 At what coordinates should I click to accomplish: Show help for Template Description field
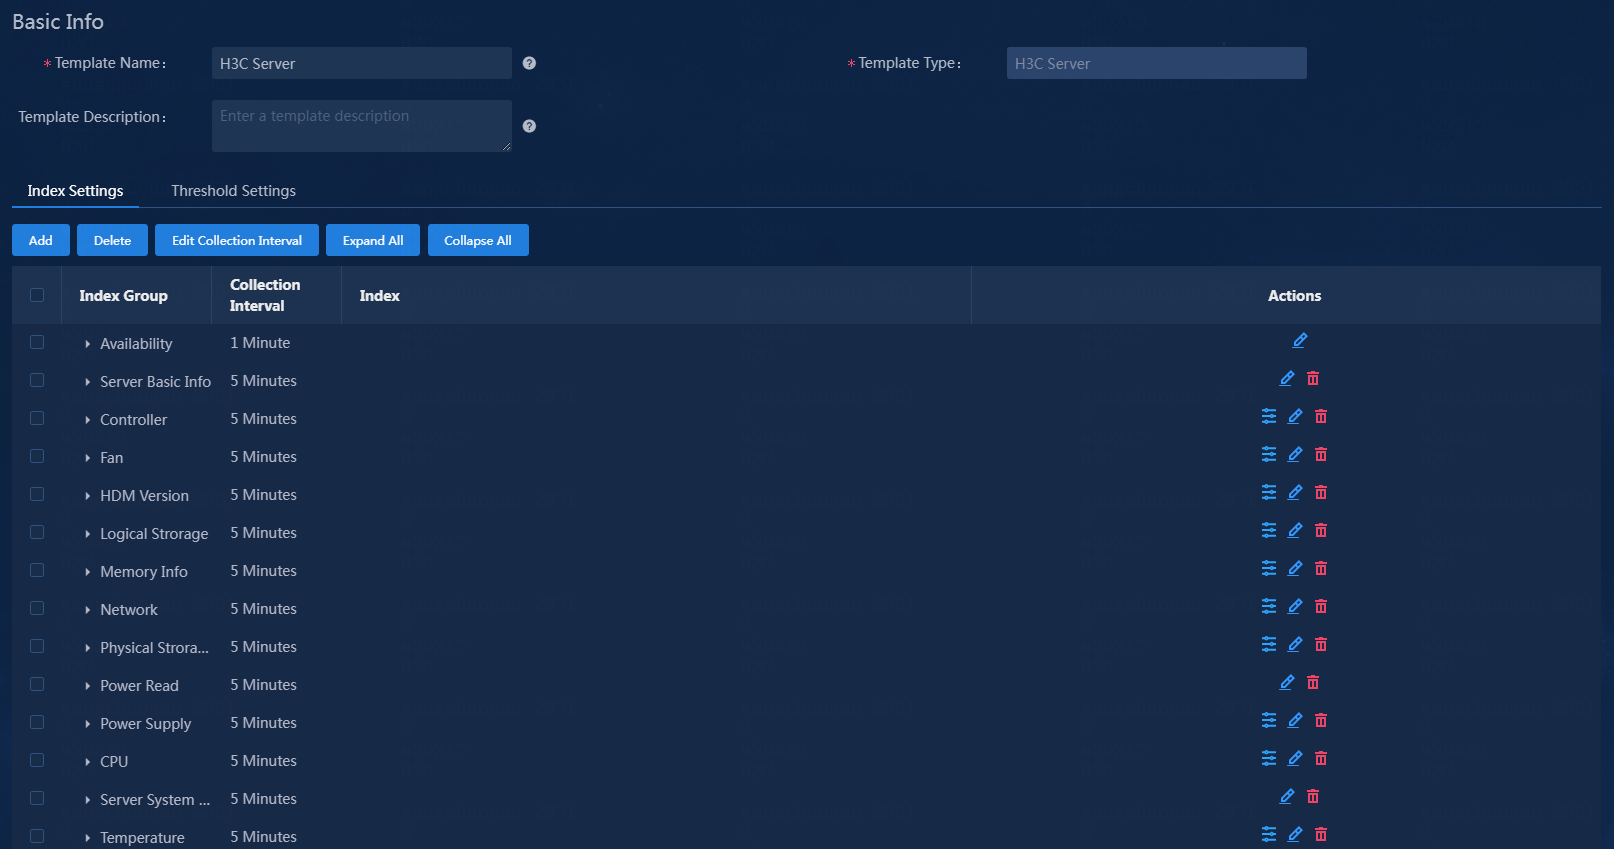point(529,126)
